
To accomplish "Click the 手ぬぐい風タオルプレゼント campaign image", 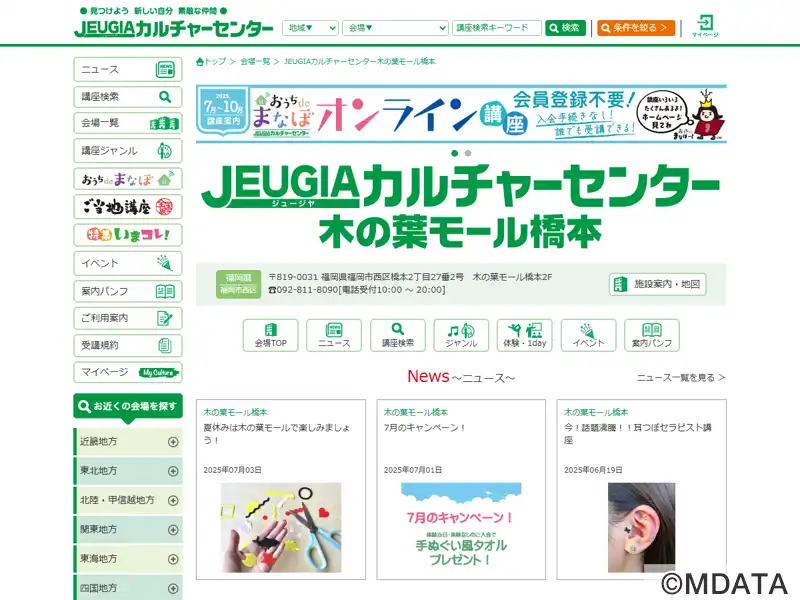I will (x=461, y=528).
